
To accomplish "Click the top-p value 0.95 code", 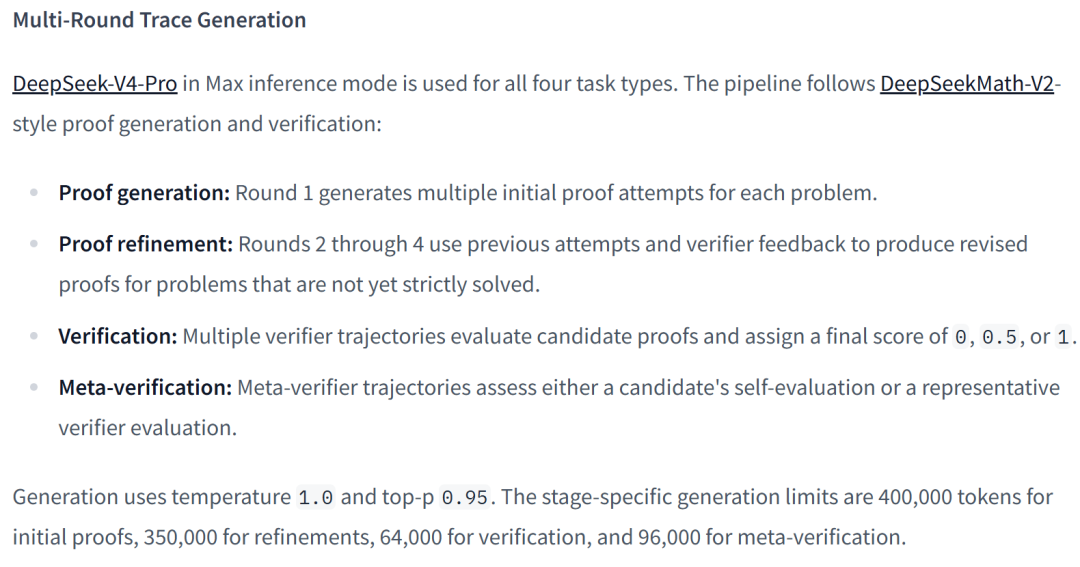I will point(464,497).
